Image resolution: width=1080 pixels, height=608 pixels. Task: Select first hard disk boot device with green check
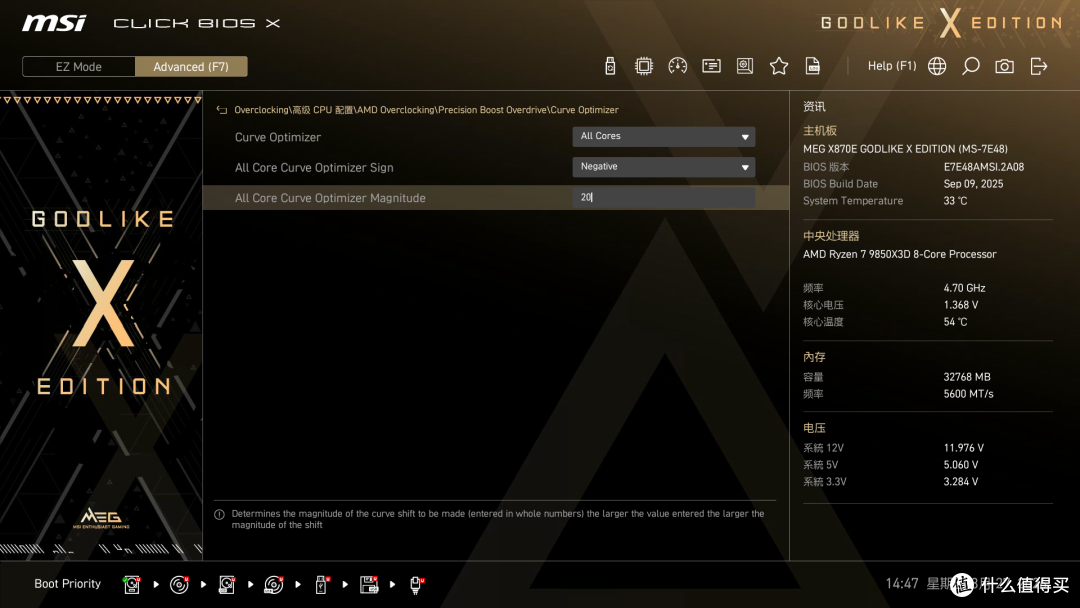(132, 585)
